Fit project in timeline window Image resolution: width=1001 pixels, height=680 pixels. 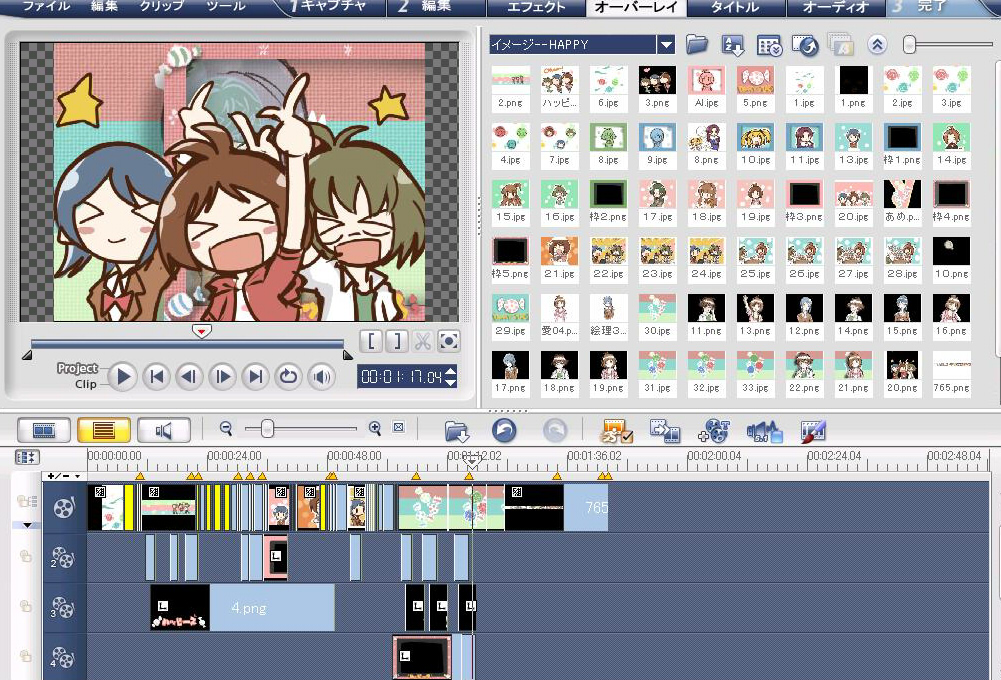[398, 427]
